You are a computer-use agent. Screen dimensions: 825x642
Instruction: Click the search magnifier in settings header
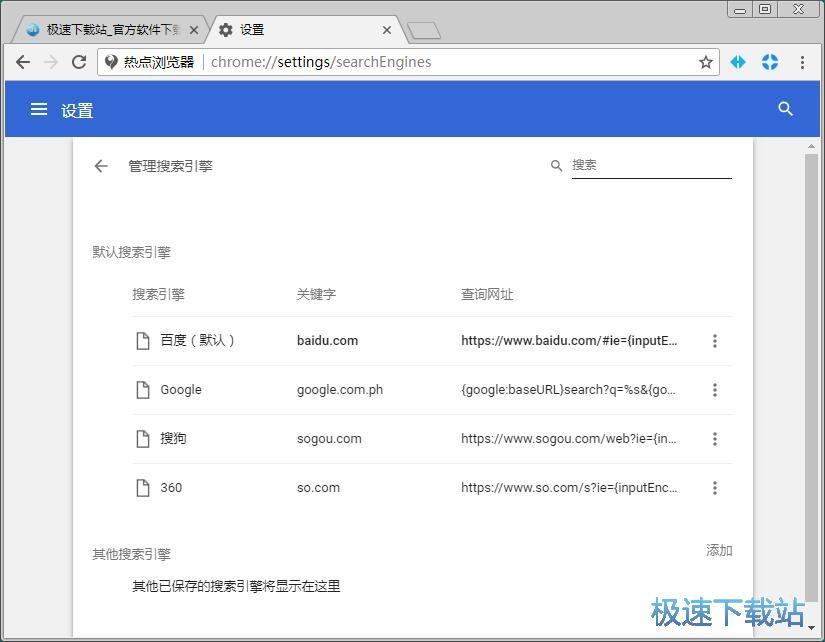coord(785,109)
